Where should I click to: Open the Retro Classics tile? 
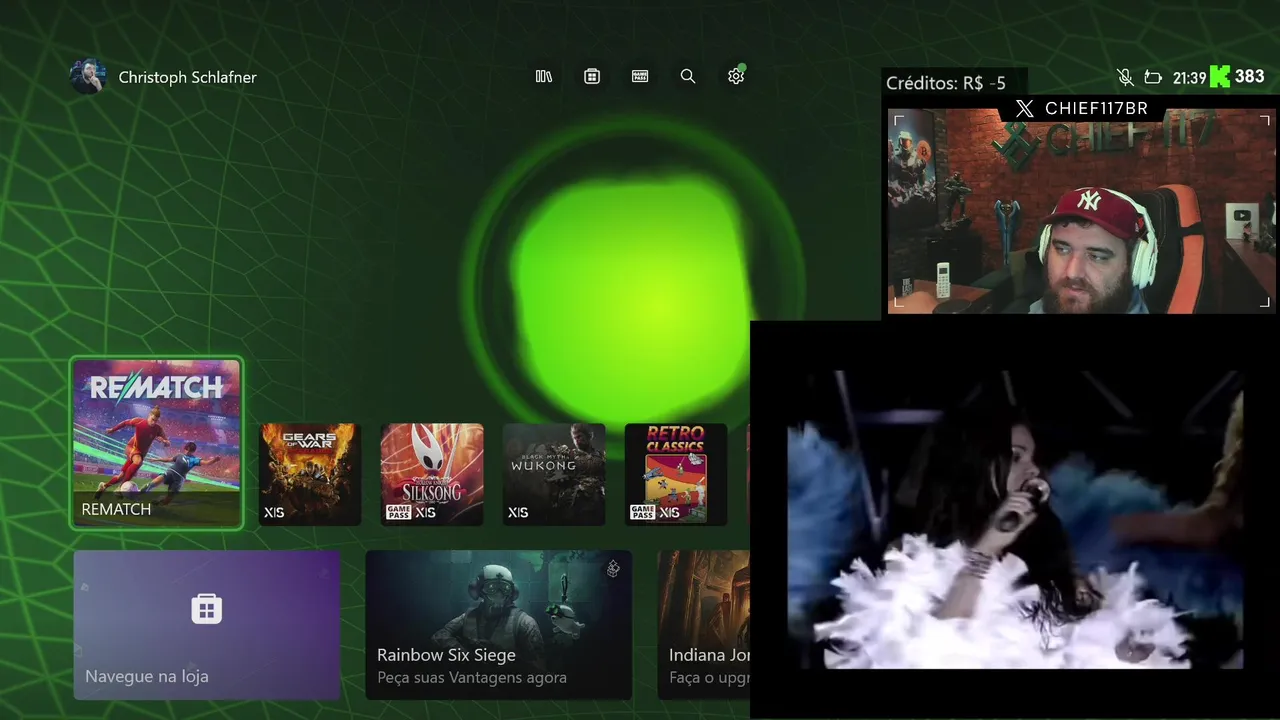pos(676,474)
